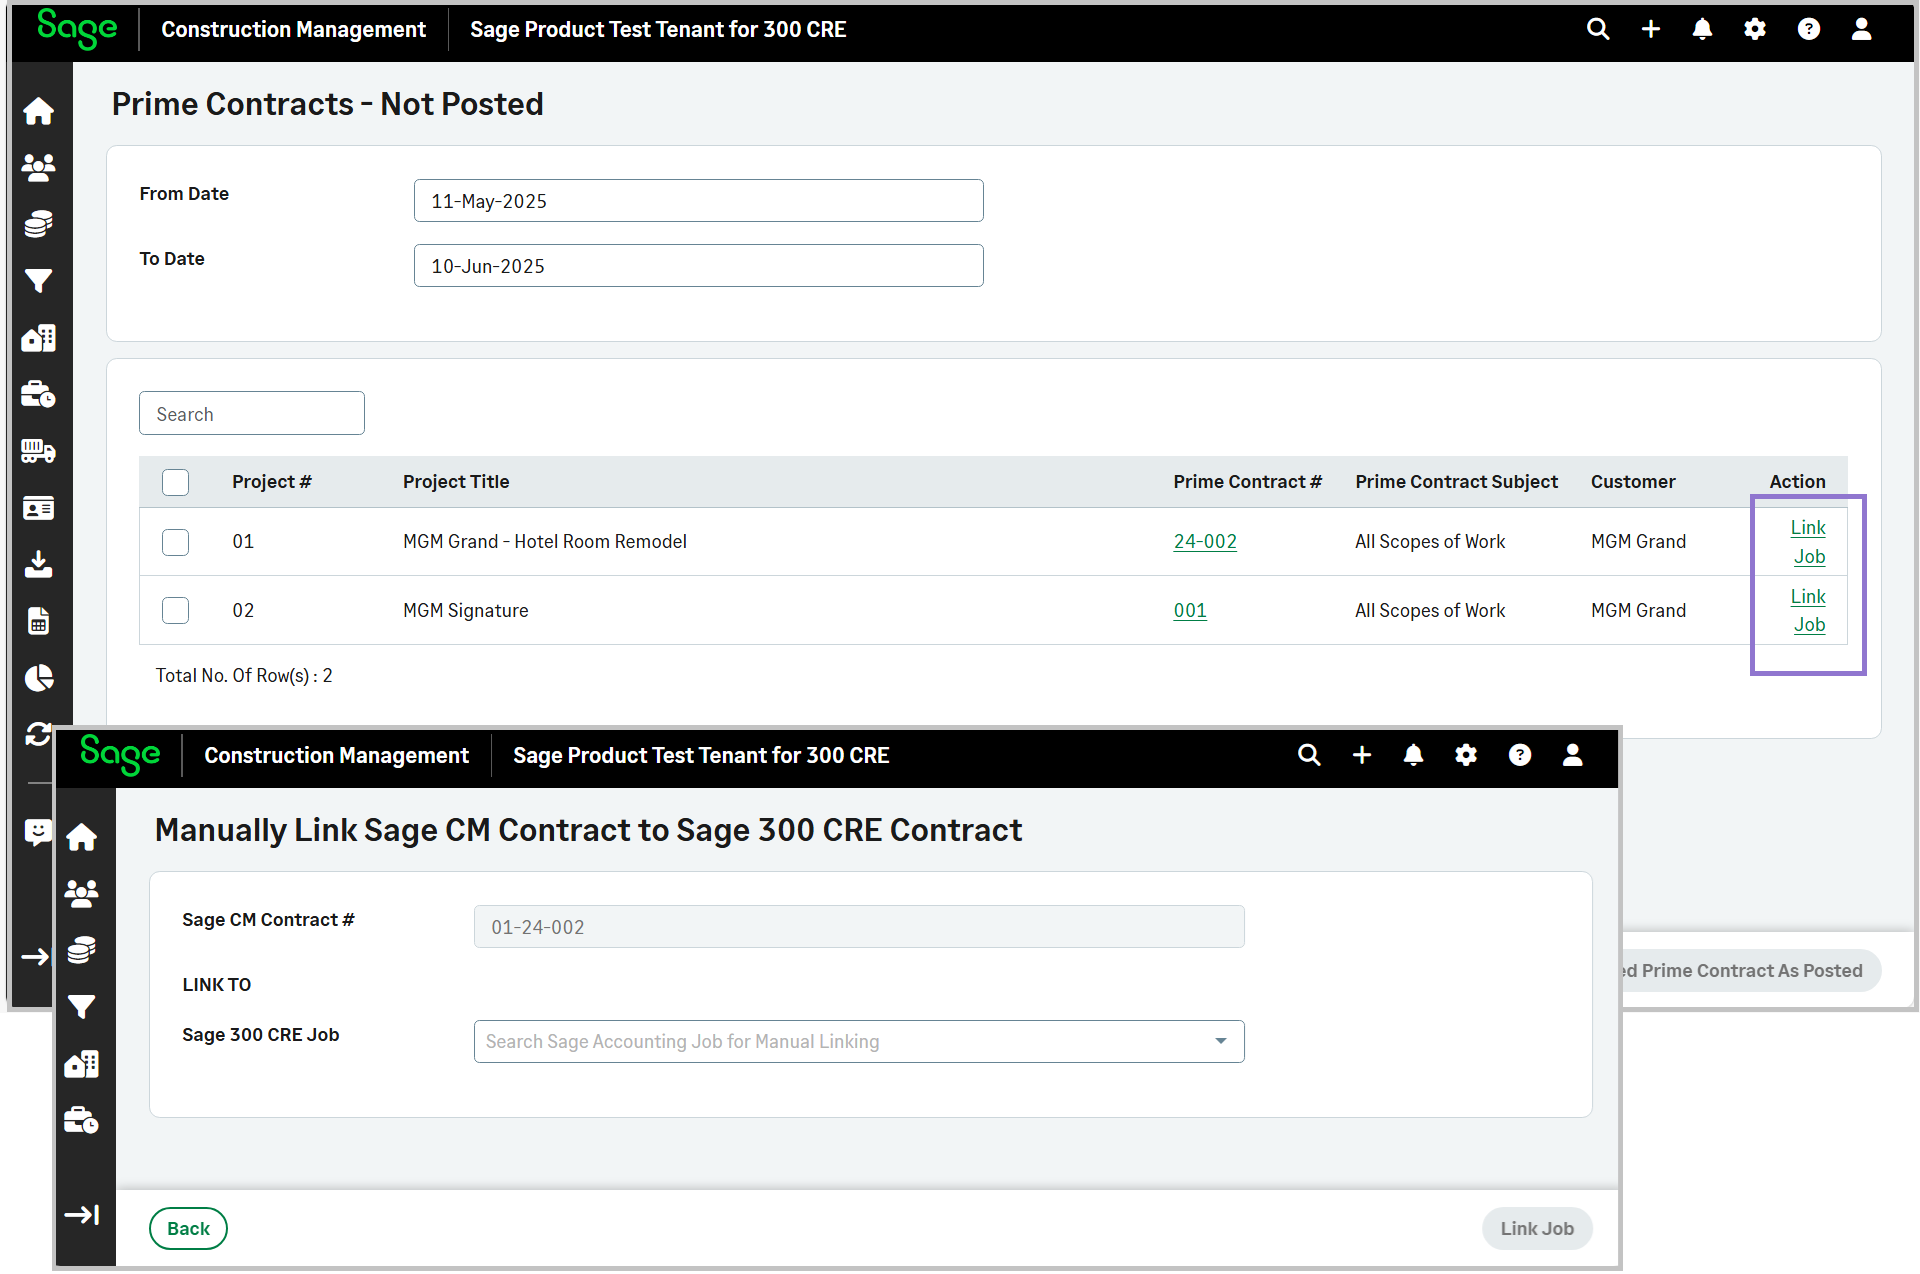Screen dimensions: 1920x1274
Task: Open user profile in the Manually Link header
Action: coord(1572,755)
